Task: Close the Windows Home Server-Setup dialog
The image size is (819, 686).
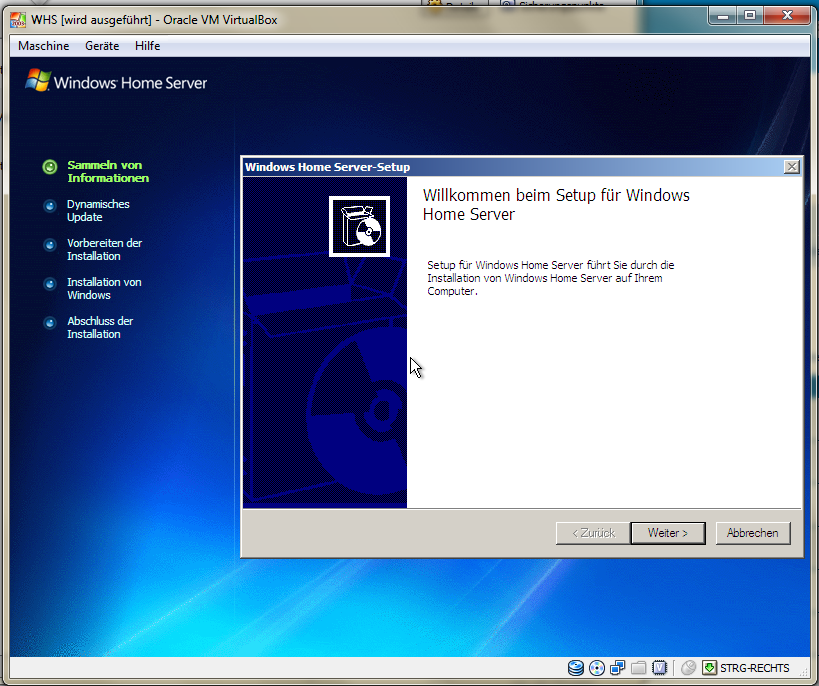Action: tap(791, 167)
